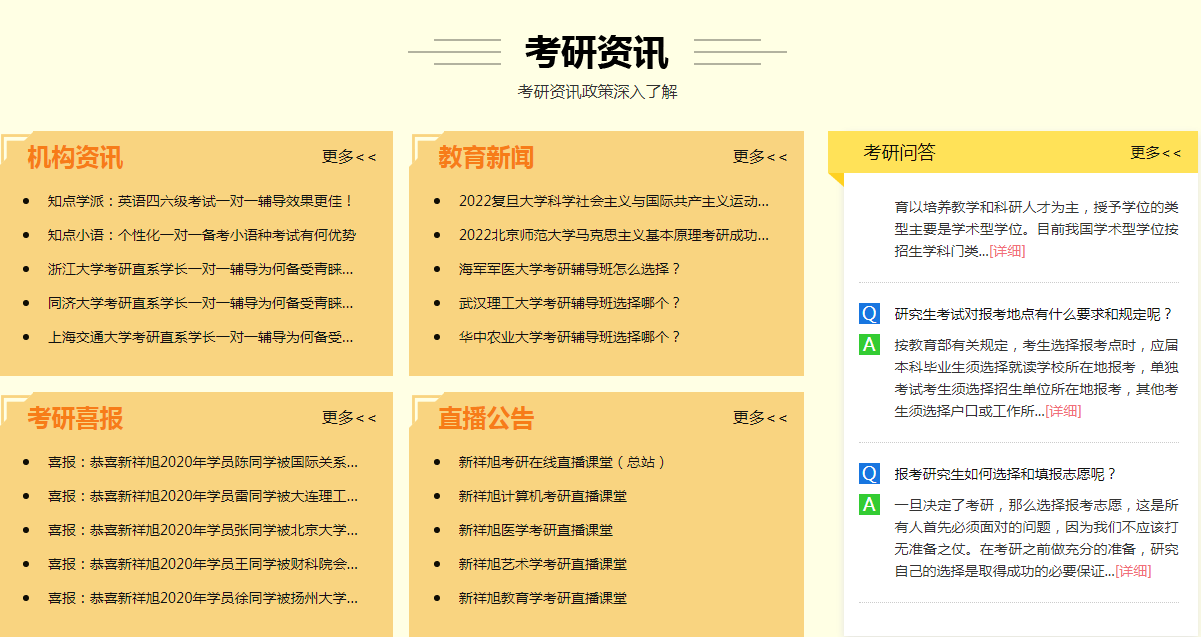Click the green A icon under 报考地点 question

click(x=869, y=345)
